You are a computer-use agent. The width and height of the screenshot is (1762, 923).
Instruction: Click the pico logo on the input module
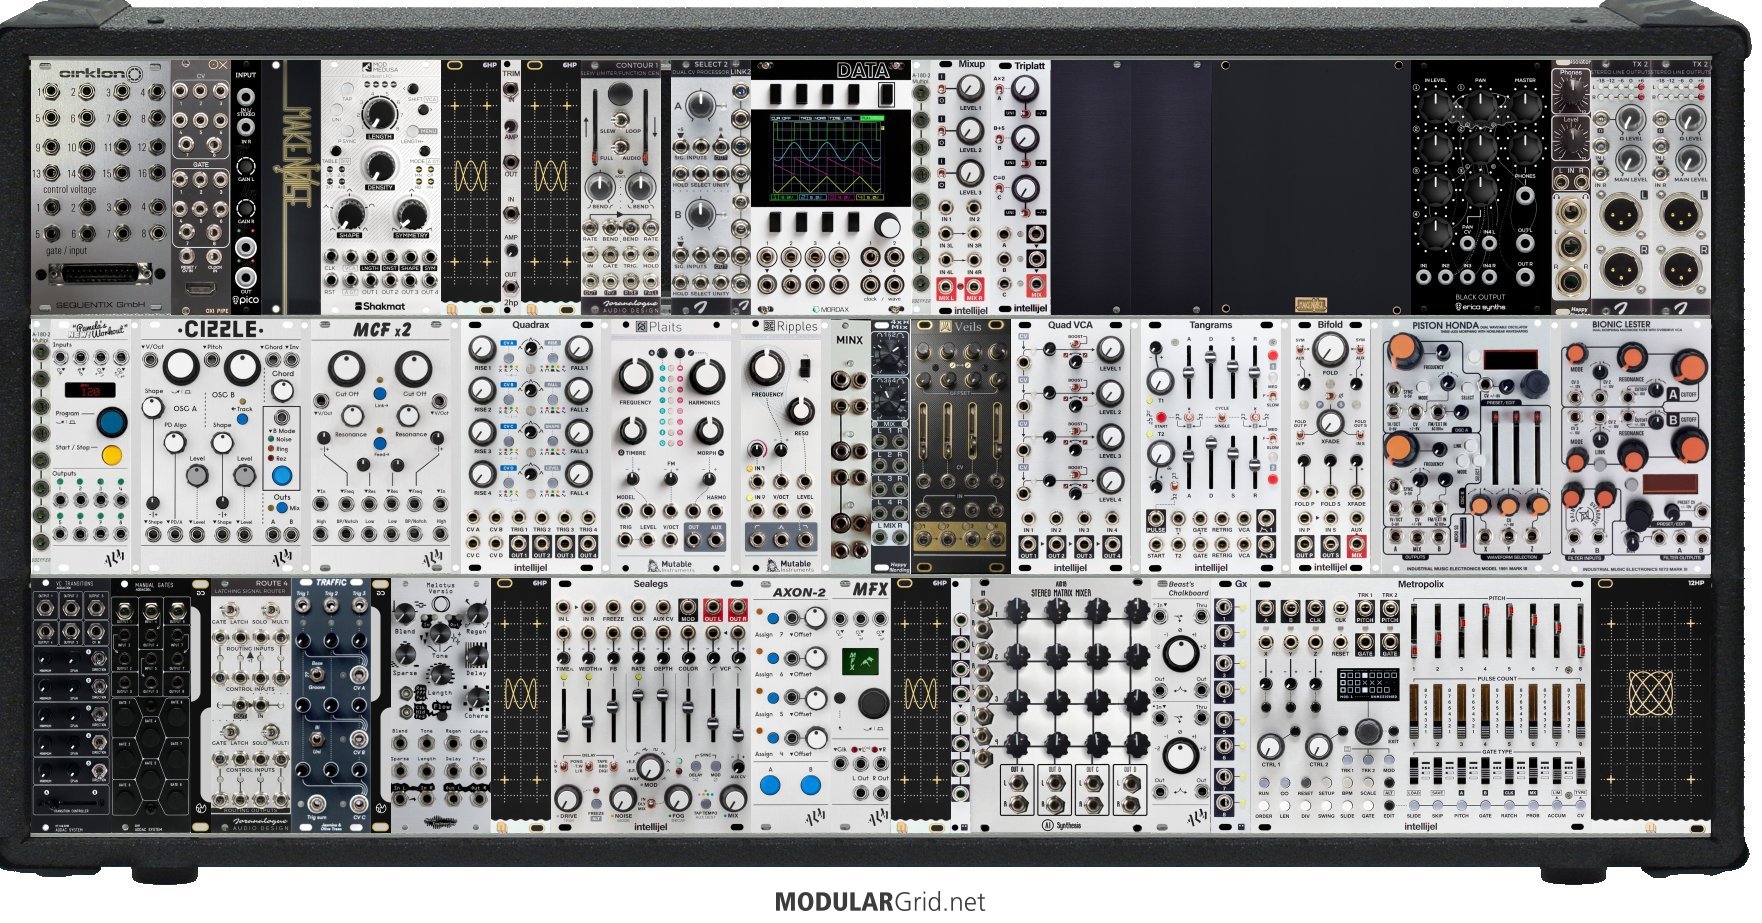tap(245, 299)
